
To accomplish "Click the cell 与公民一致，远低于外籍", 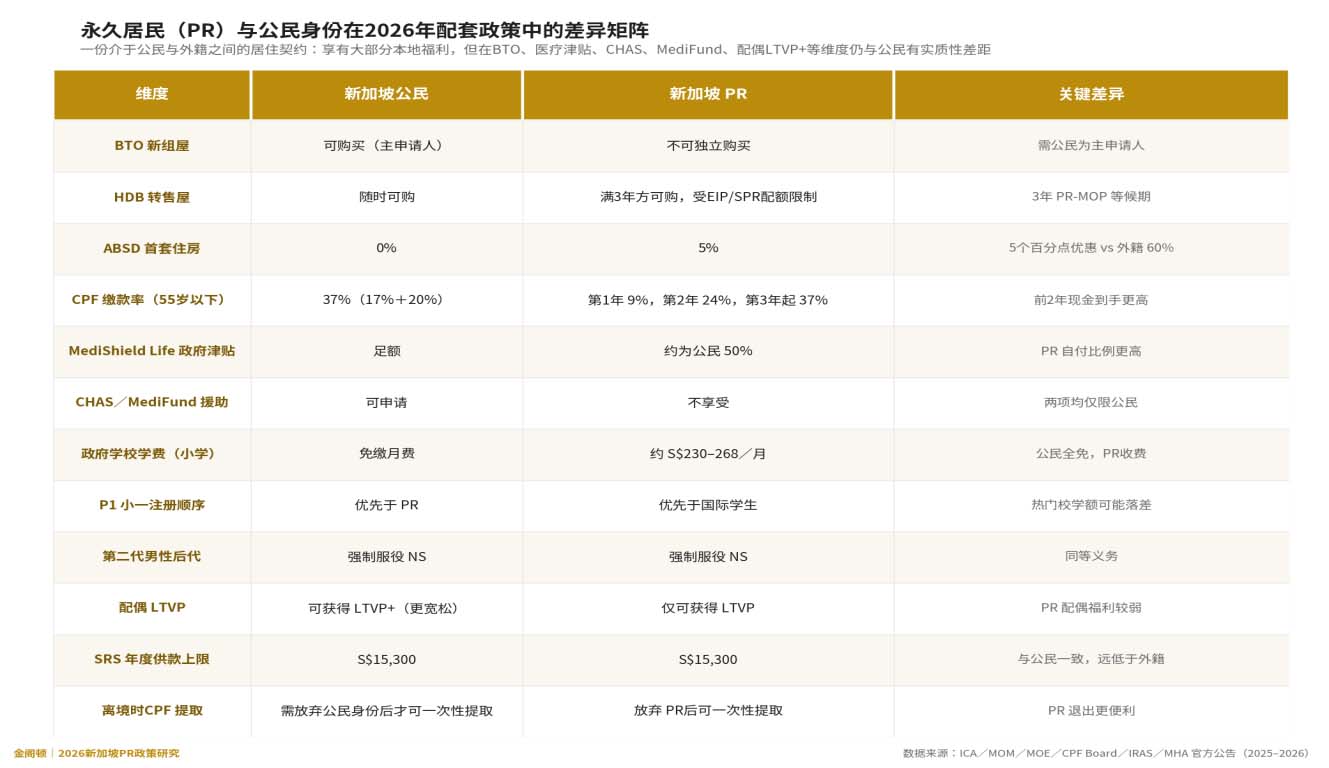I will coord(1091,659).
